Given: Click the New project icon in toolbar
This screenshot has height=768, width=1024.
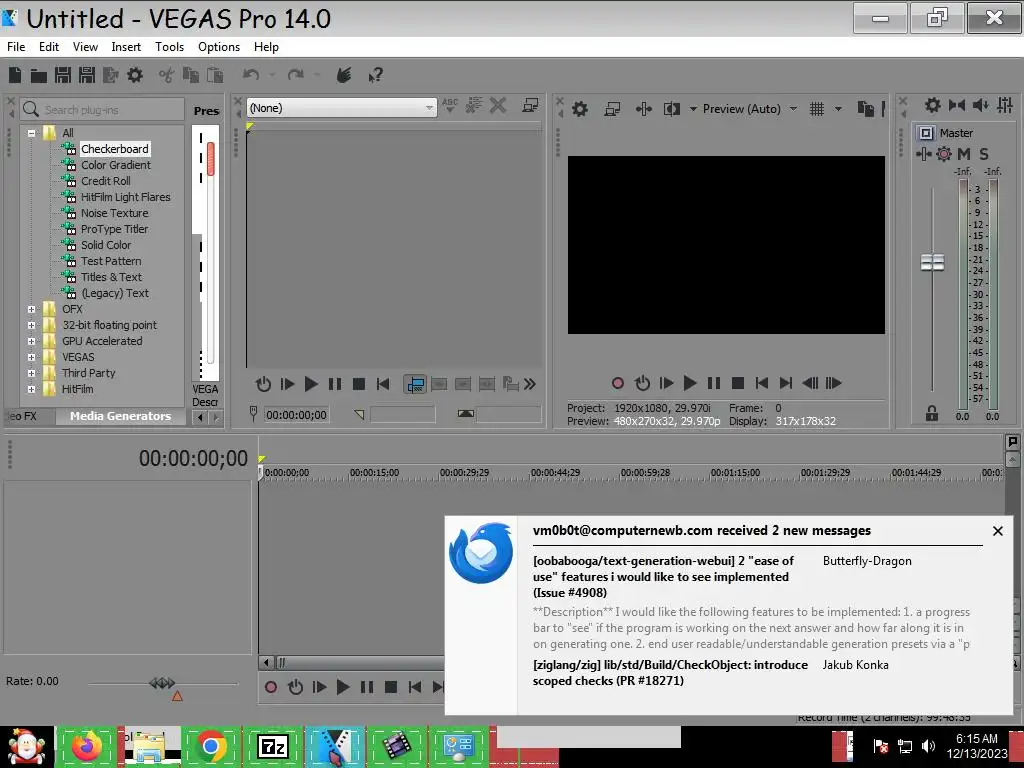Looking at the screenshot, I should tap(15, 75).
